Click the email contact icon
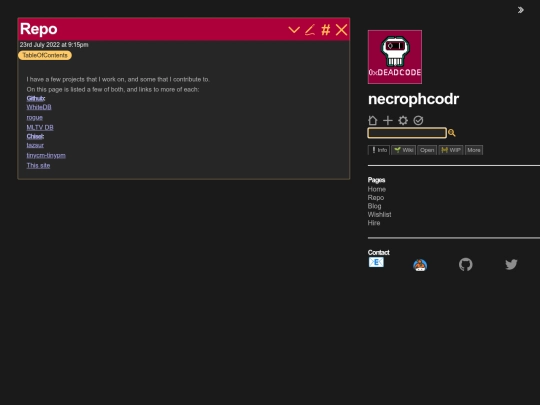The image size is (540, 405). (376, 262)
